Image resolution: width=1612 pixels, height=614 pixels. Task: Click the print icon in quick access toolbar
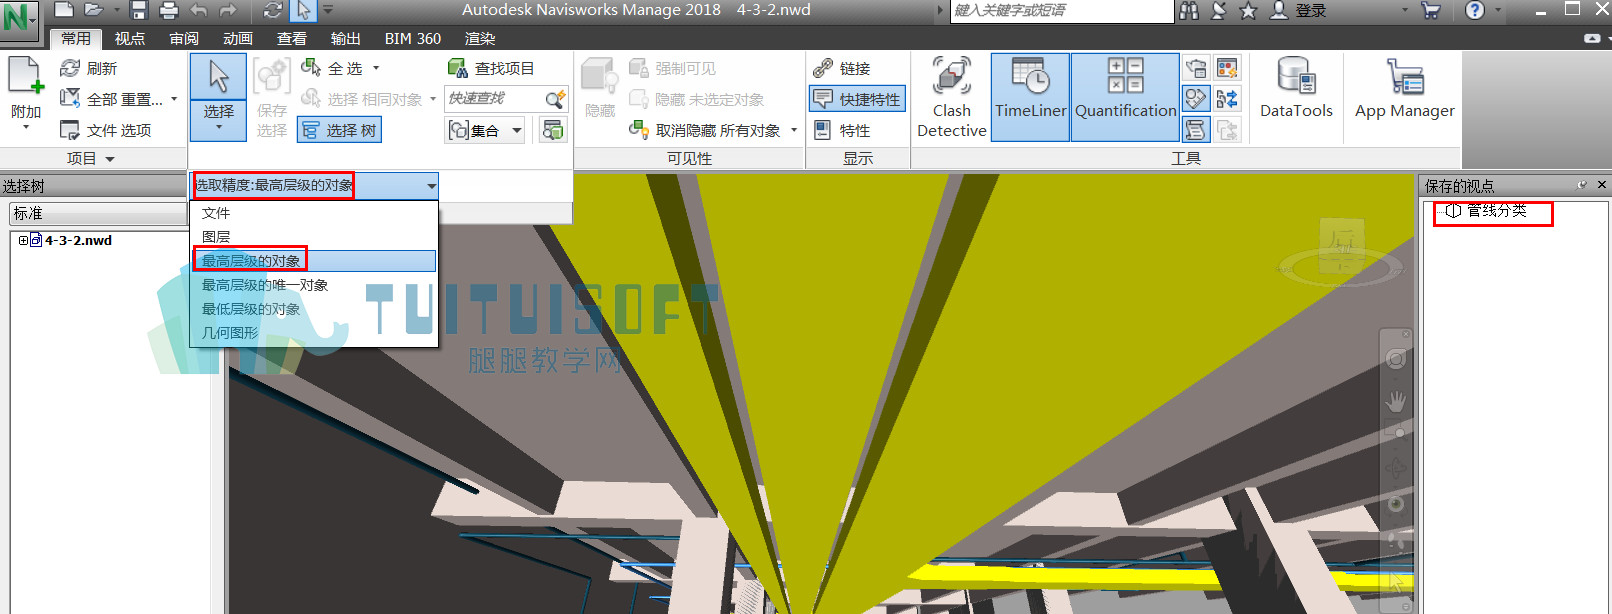tap(169, 10)
